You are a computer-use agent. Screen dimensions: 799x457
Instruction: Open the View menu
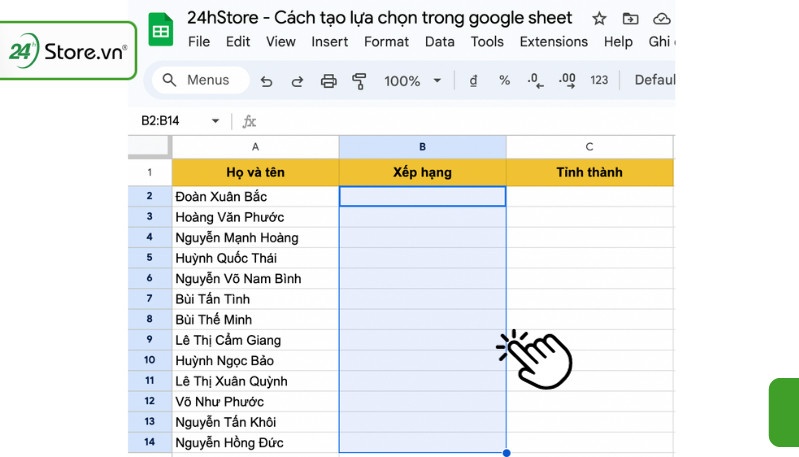point(281,42)
